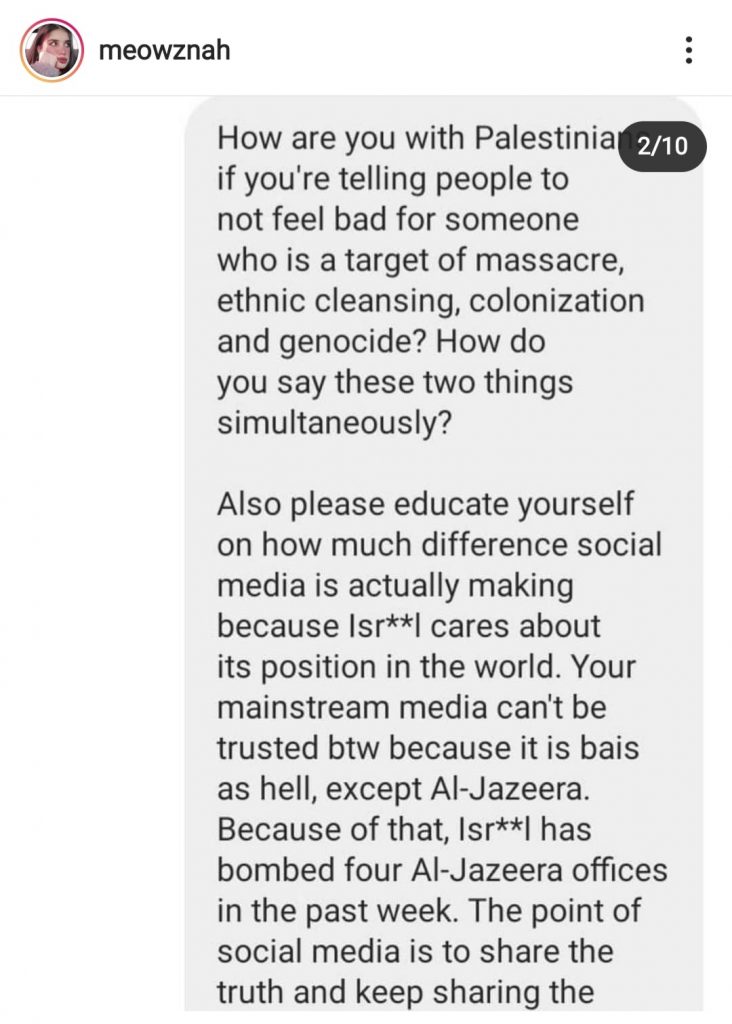The image size is (732, 1024).
Task: Click the gray message bubble image
Action: (444, 554)
